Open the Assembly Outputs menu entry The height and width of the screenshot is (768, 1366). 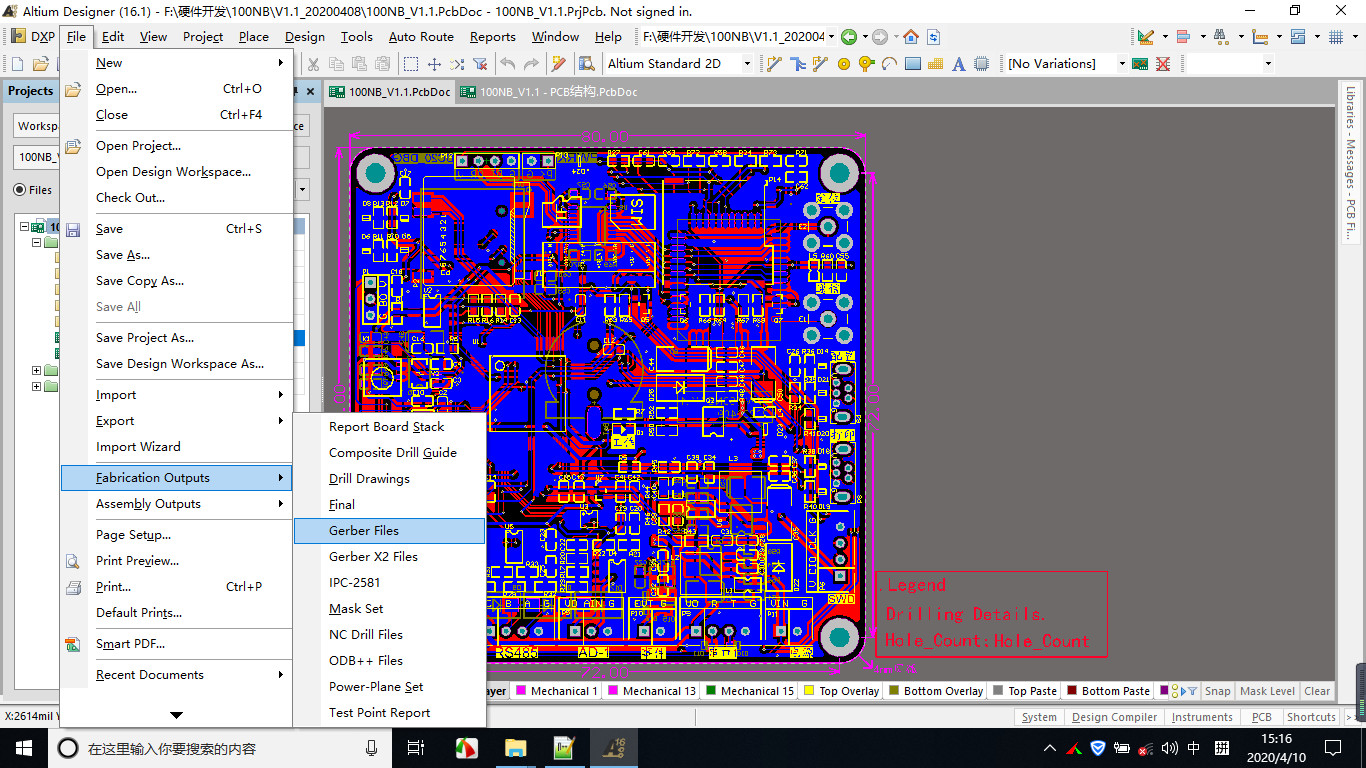177,504
